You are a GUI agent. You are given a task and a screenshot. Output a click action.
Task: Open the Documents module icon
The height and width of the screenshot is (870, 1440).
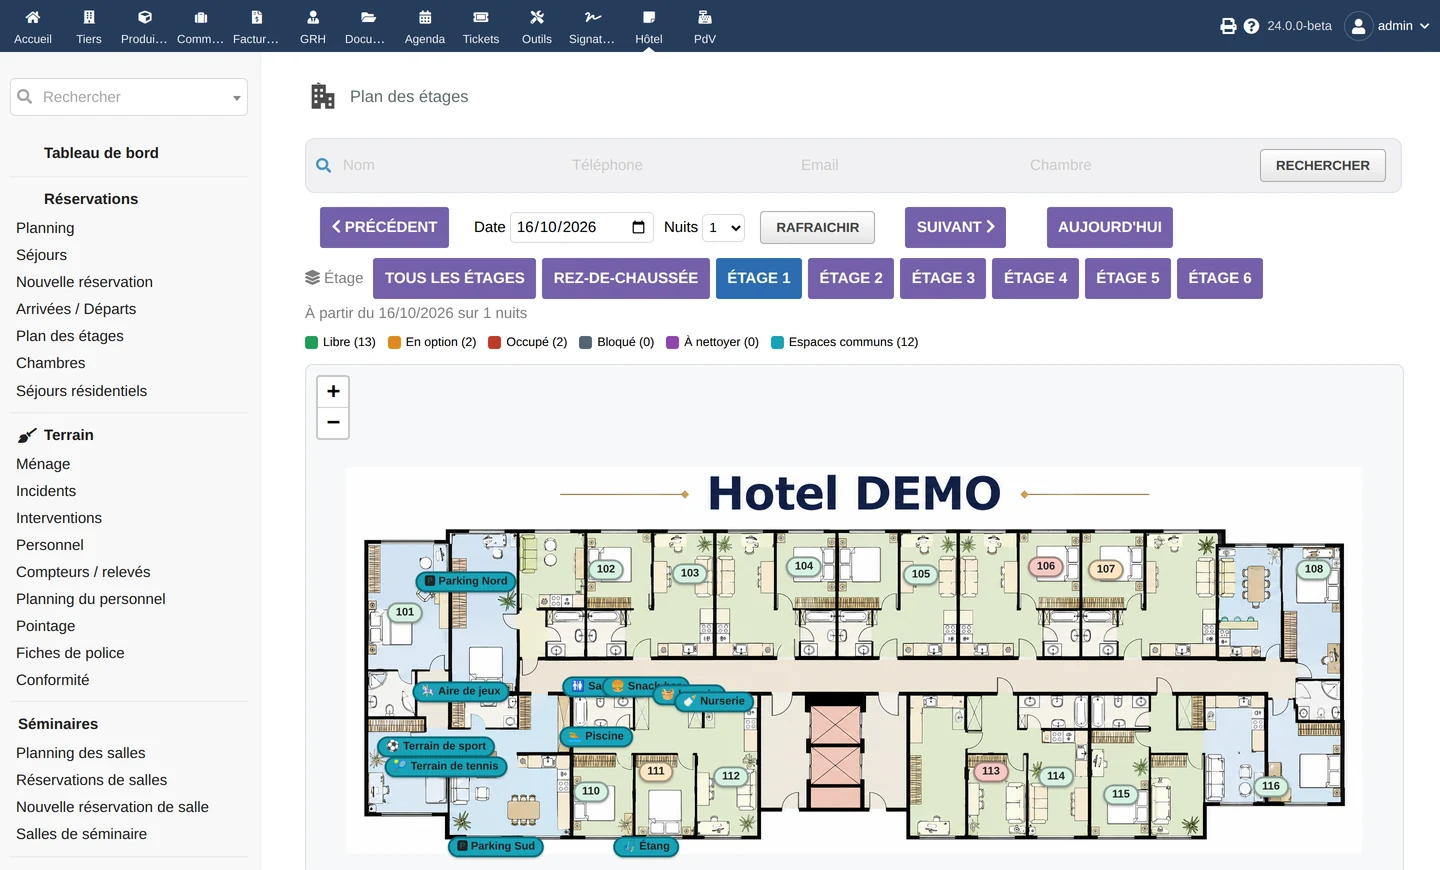[x=369, y=17]
